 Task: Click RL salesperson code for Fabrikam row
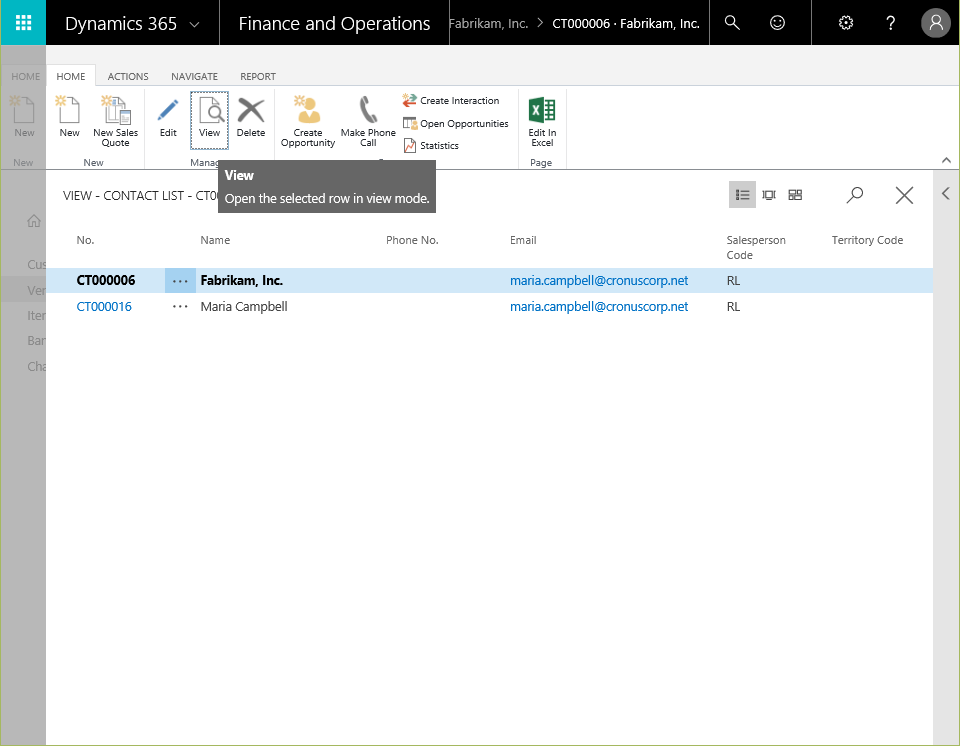point(733,281)
